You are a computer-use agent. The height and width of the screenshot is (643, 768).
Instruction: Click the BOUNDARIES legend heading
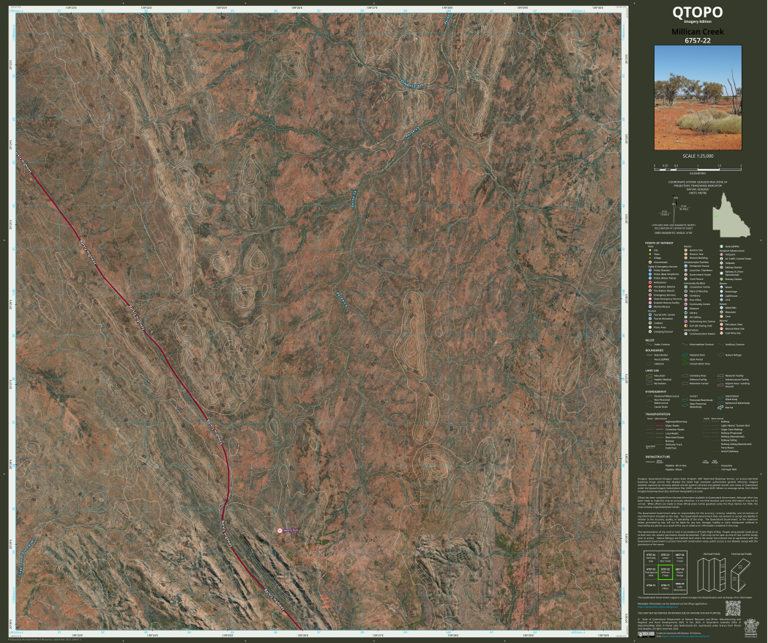654,350
